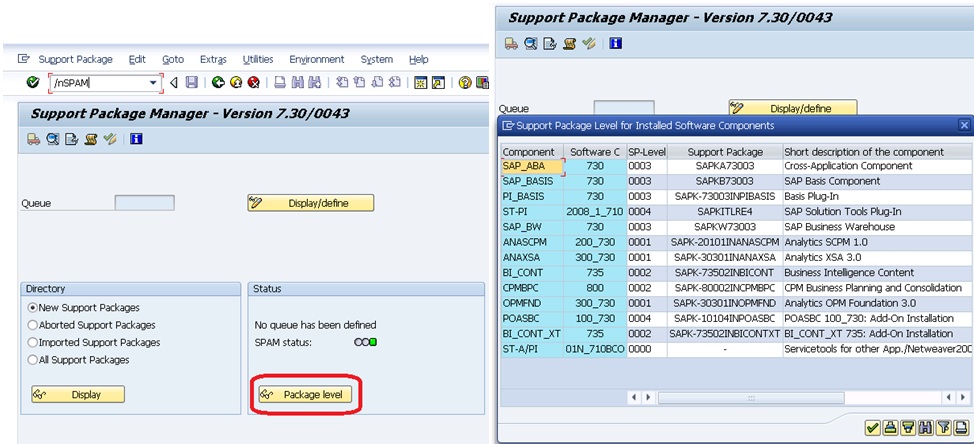Click the yellow Exit up-arrow icon

pos(235,82)
